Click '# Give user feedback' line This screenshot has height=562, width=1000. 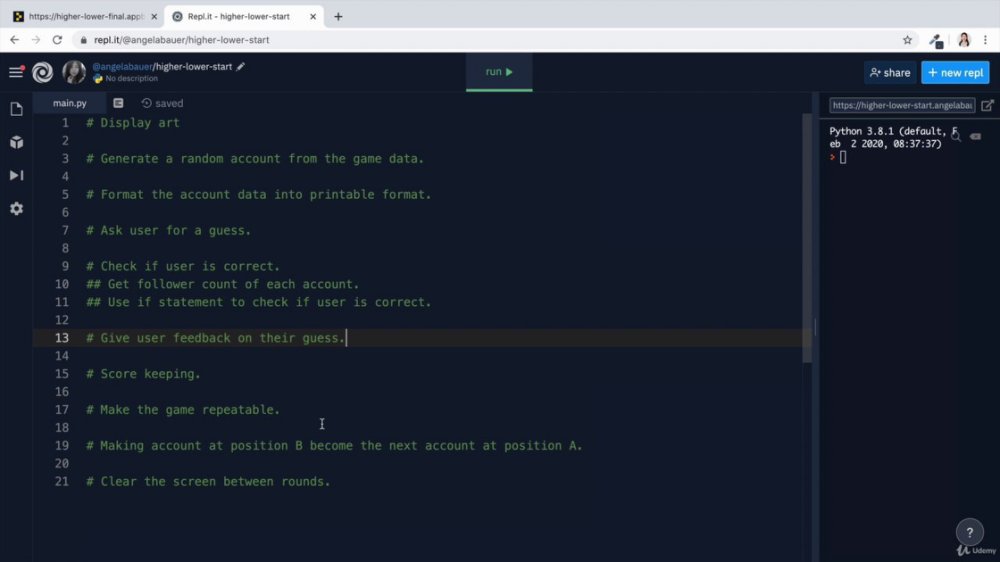tap(216, 338)
